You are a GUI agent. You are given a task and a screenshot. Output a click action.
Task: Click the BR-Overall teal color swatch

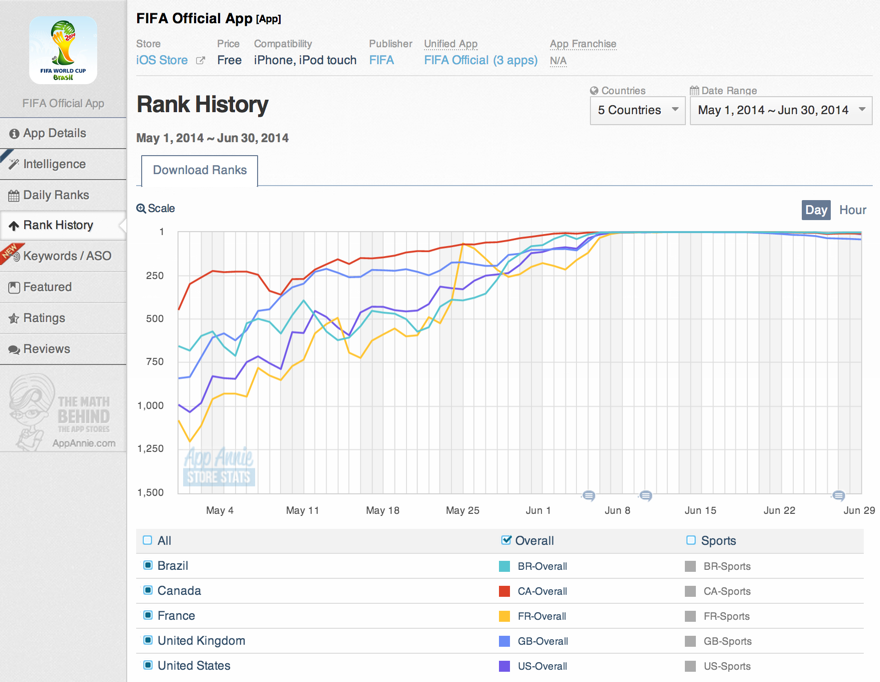tap(505, 566)
